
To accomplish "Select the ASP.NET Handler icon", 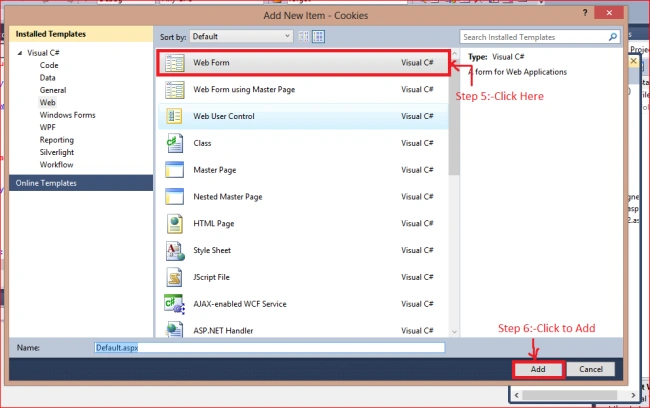I will (175, 330).
